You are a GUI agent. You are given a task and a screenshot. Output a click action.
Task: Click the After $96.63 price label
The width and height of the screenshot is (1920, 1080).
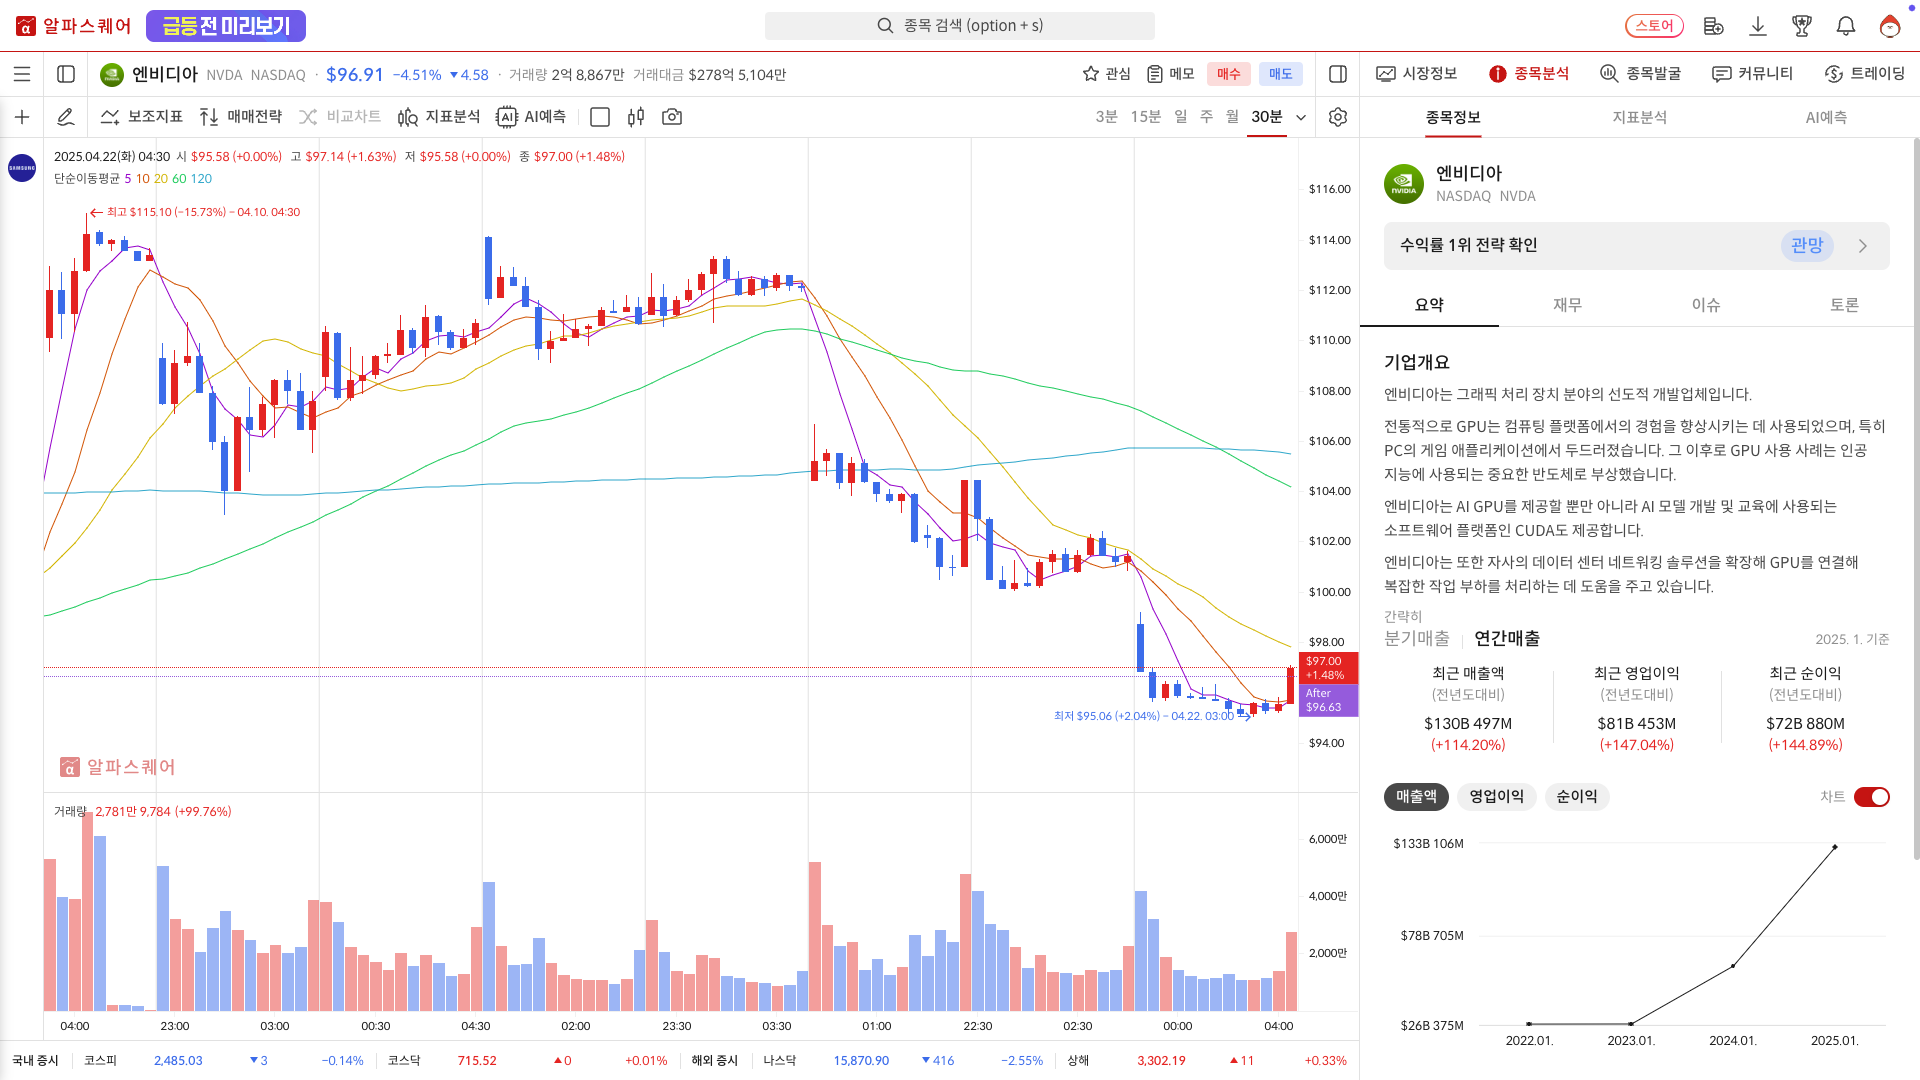(1328, 700)
